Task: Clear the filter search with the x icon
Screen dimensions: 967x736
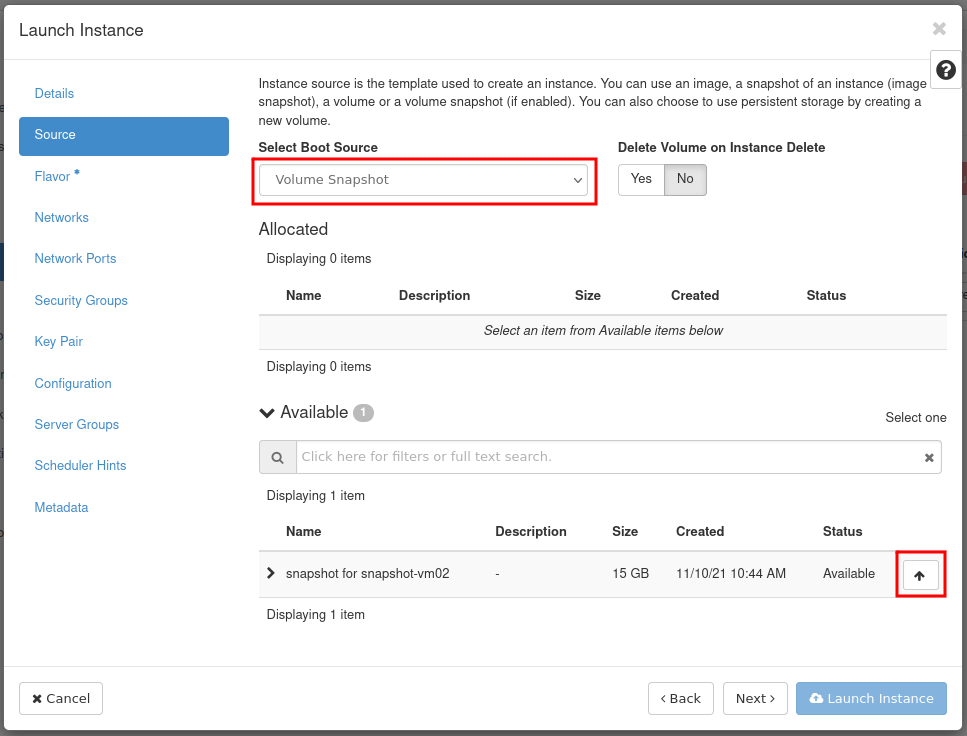Action: point(929,457)
